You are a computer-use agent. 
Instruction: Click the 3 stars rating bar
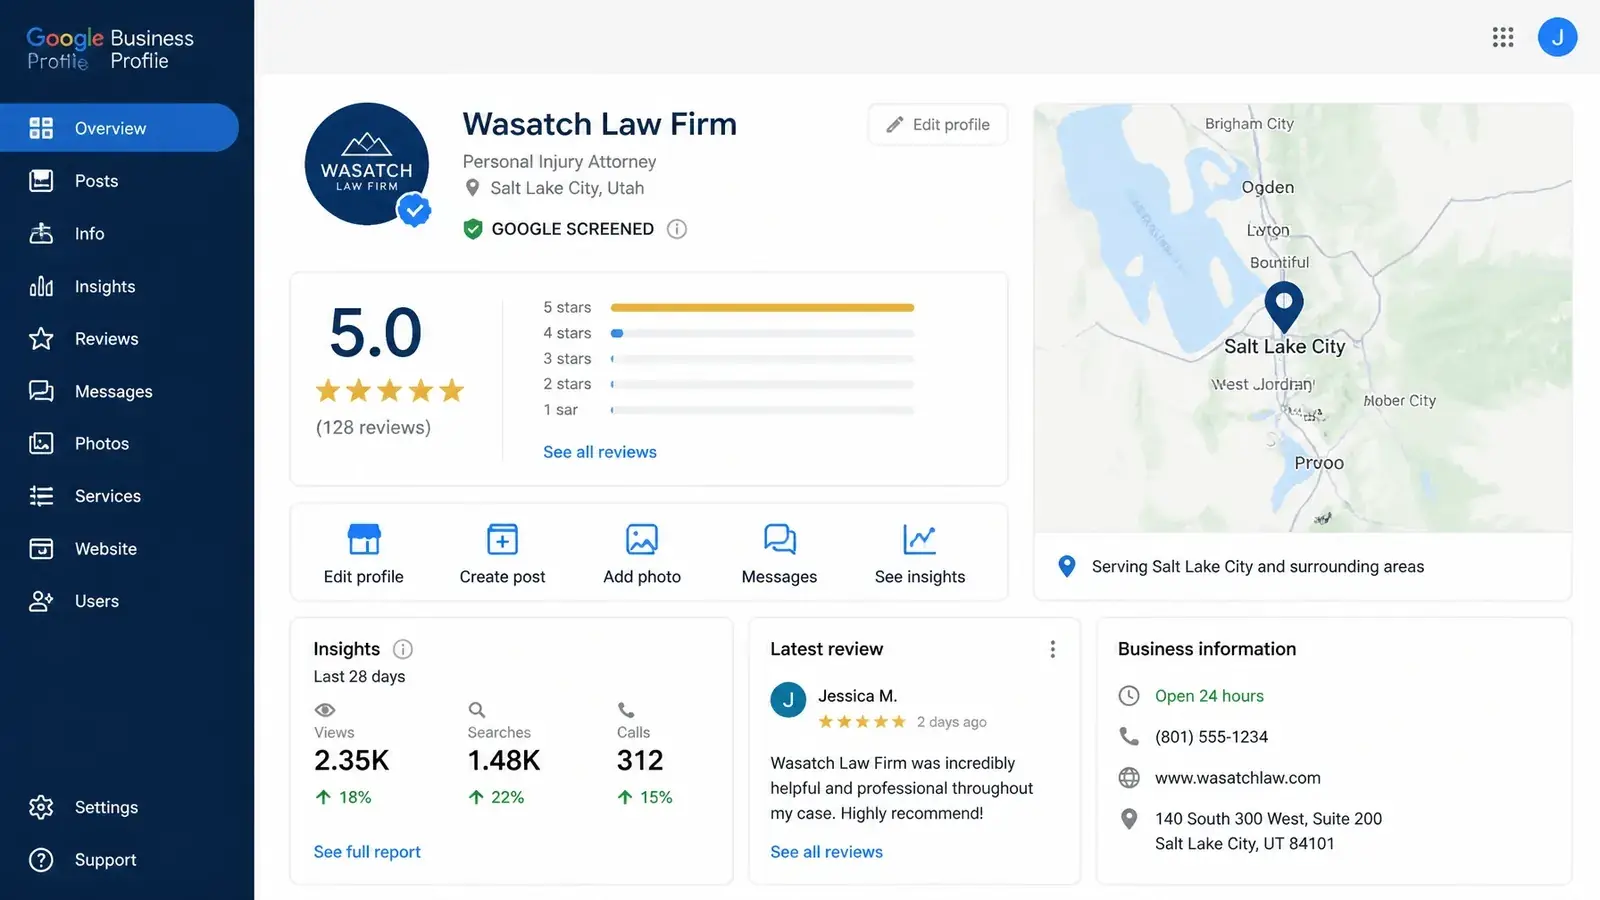pos(762,359)
